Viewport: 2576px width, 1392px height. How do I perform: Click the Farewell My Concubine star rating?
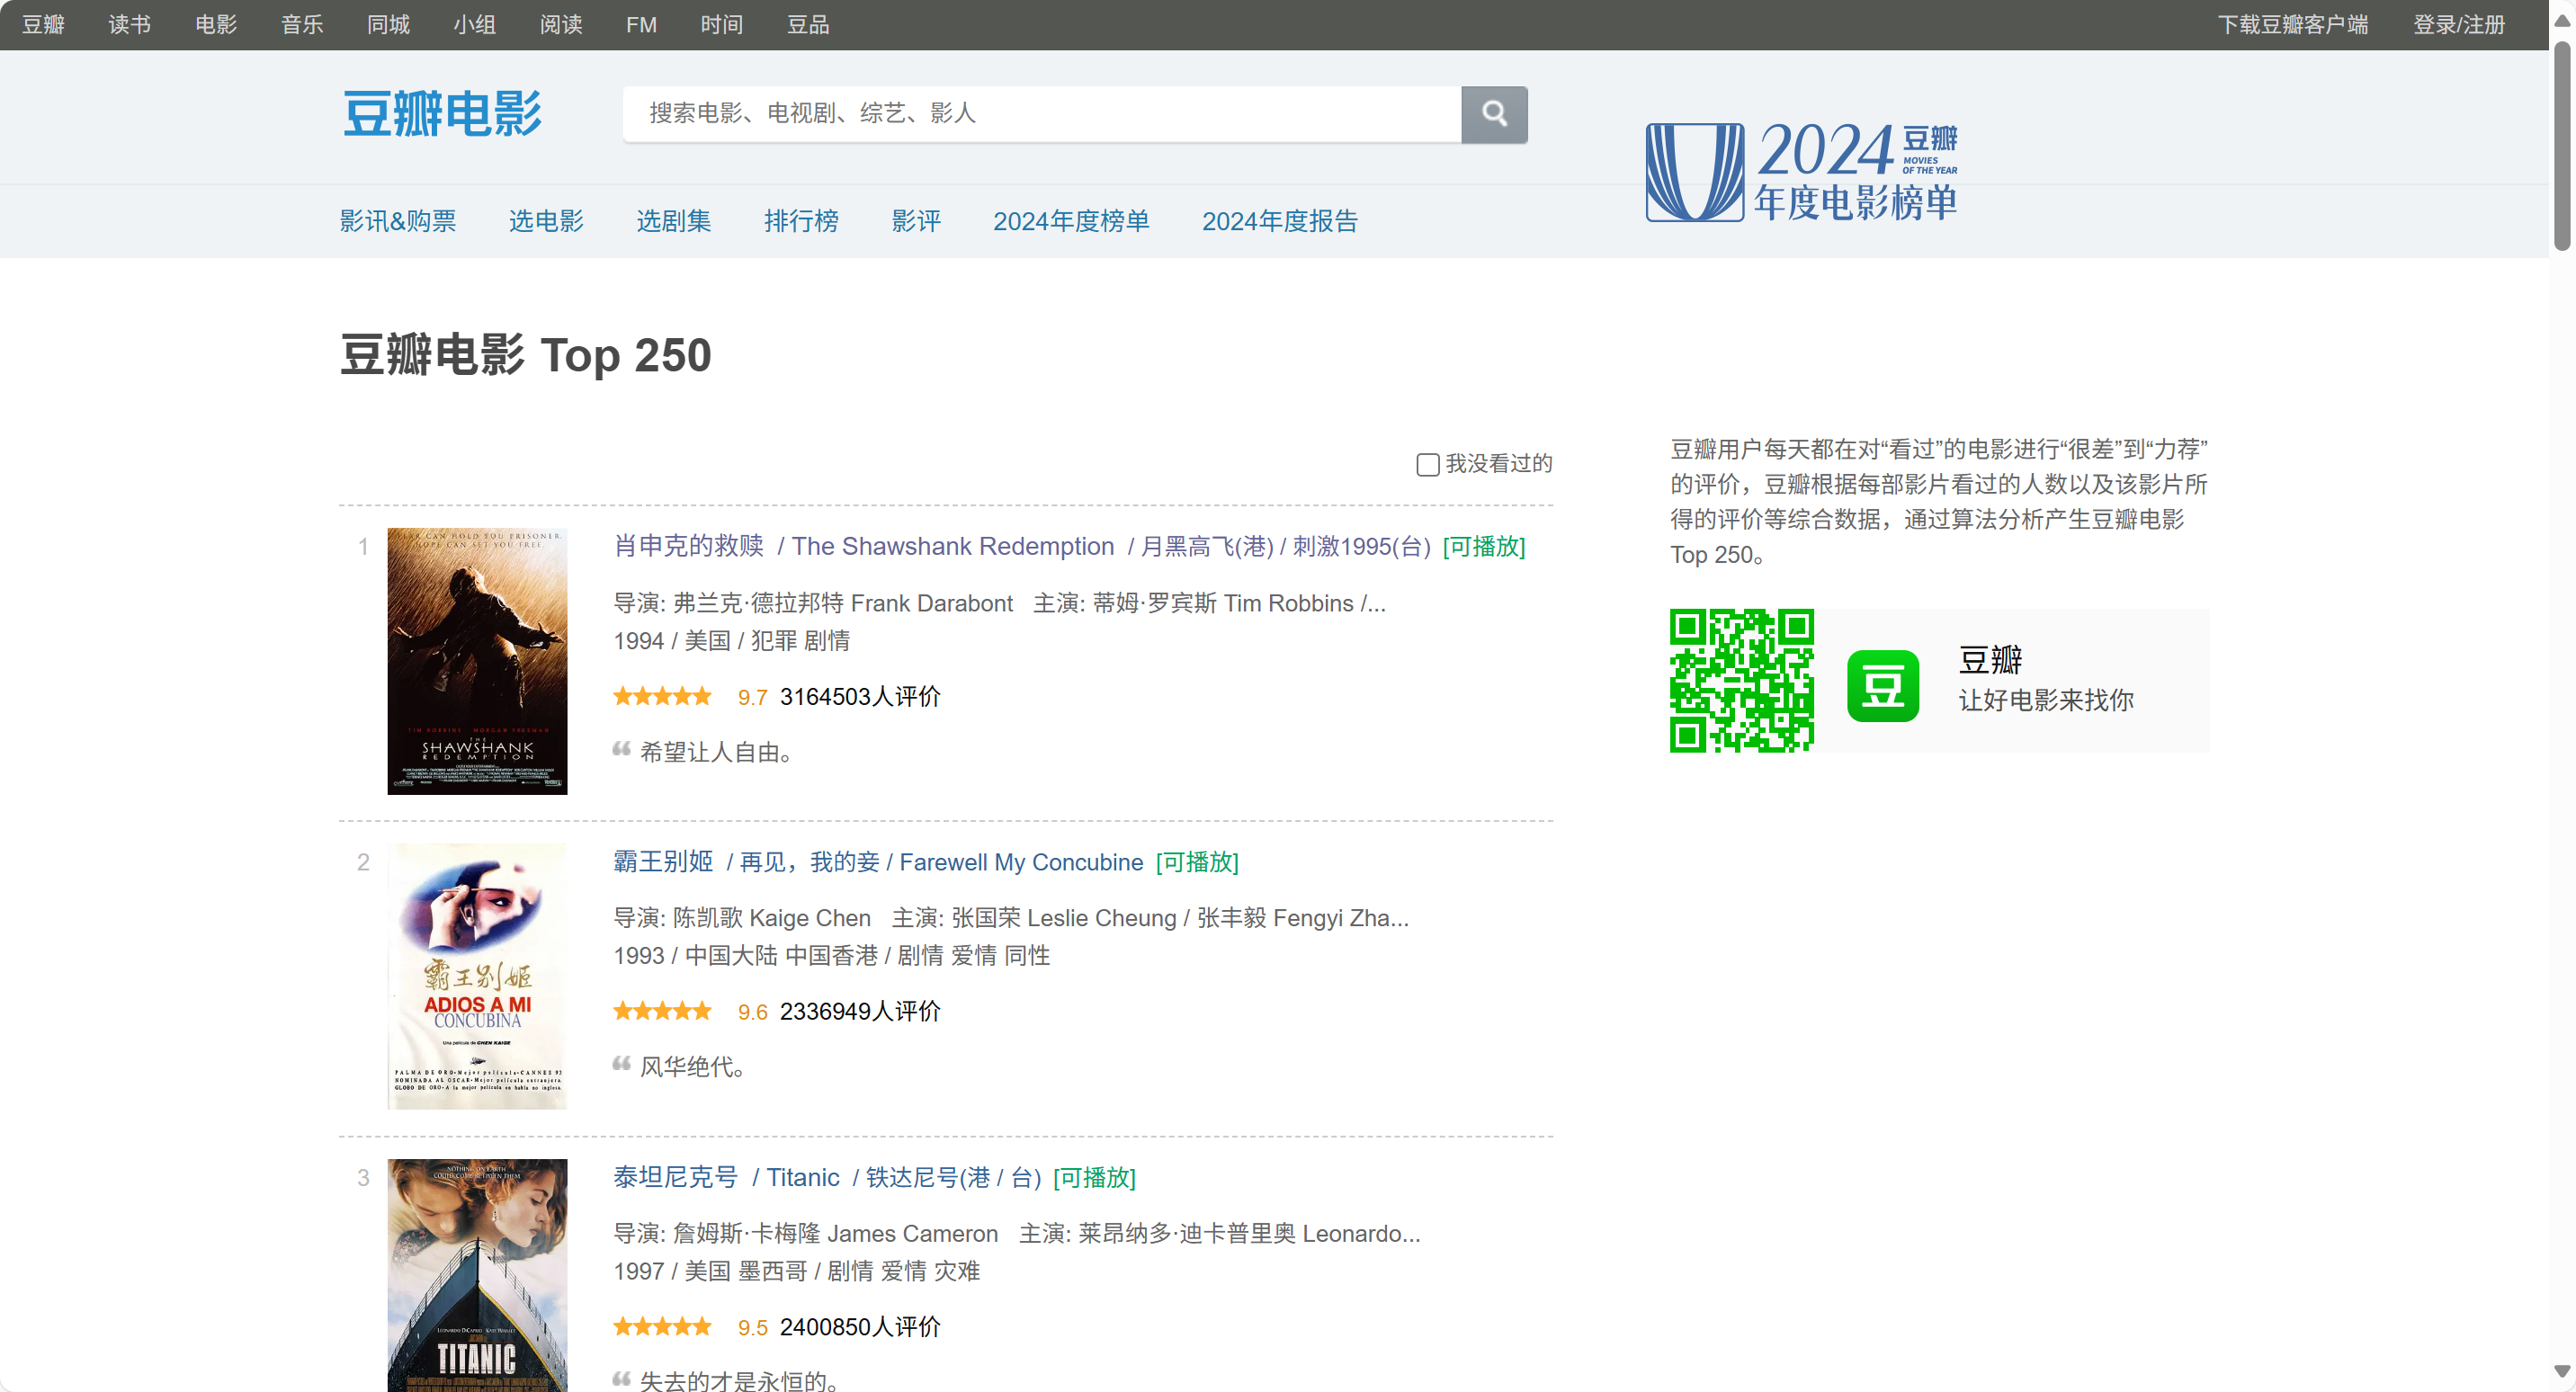coord(662,1012)
